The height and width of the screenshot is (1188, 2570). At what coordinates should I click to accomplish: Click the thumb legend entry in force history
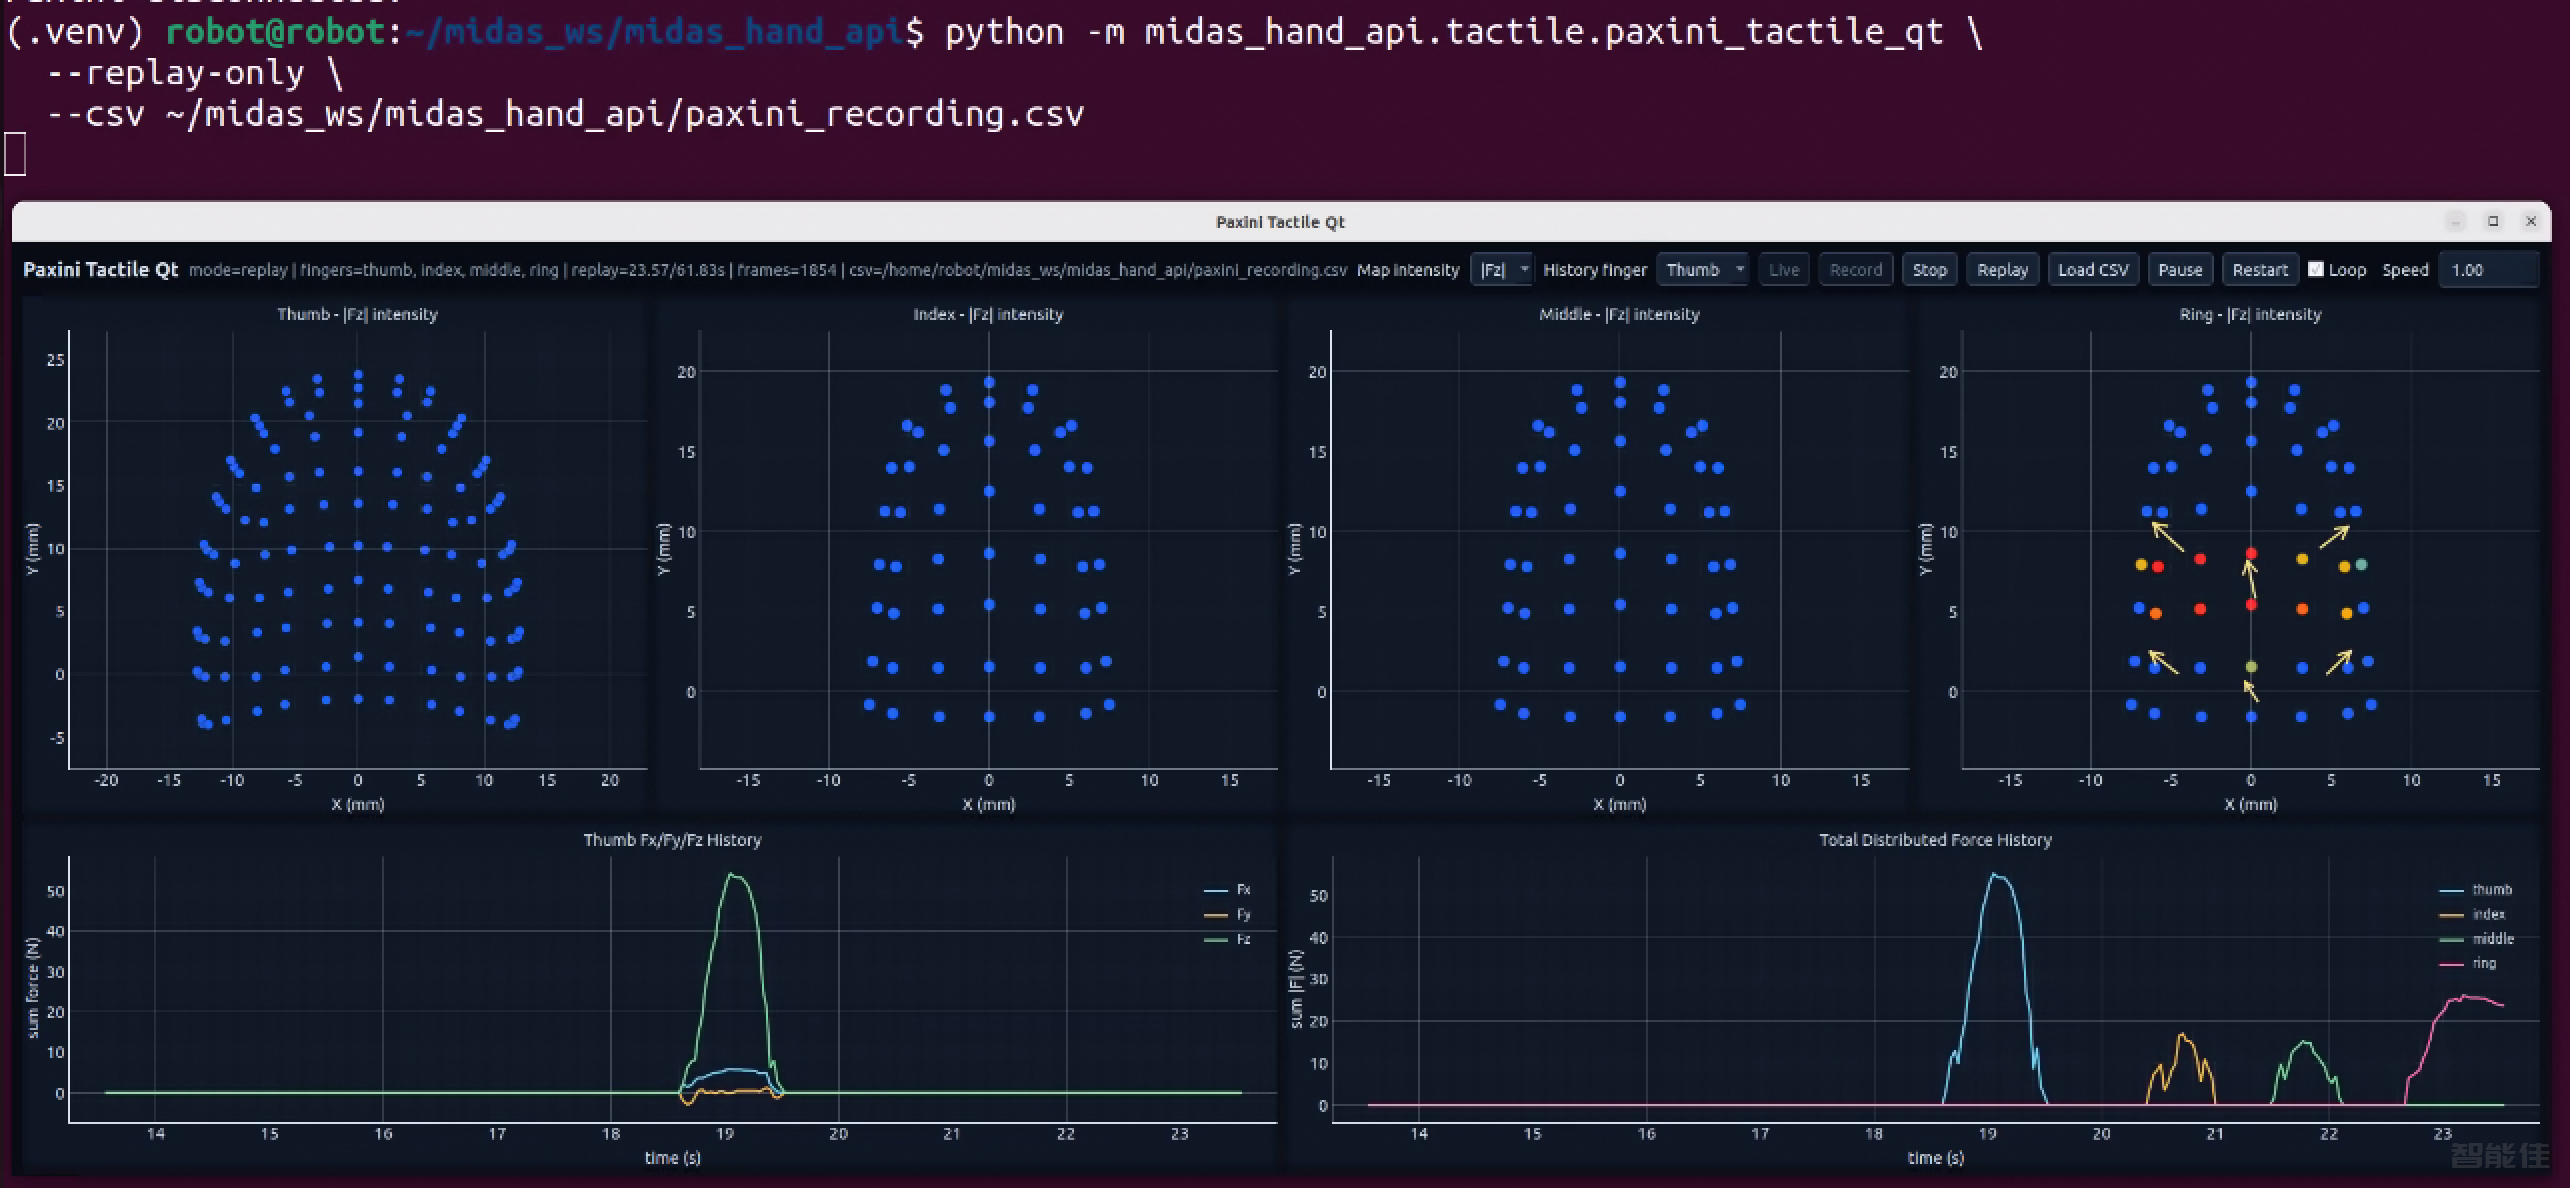[2476, 889]
